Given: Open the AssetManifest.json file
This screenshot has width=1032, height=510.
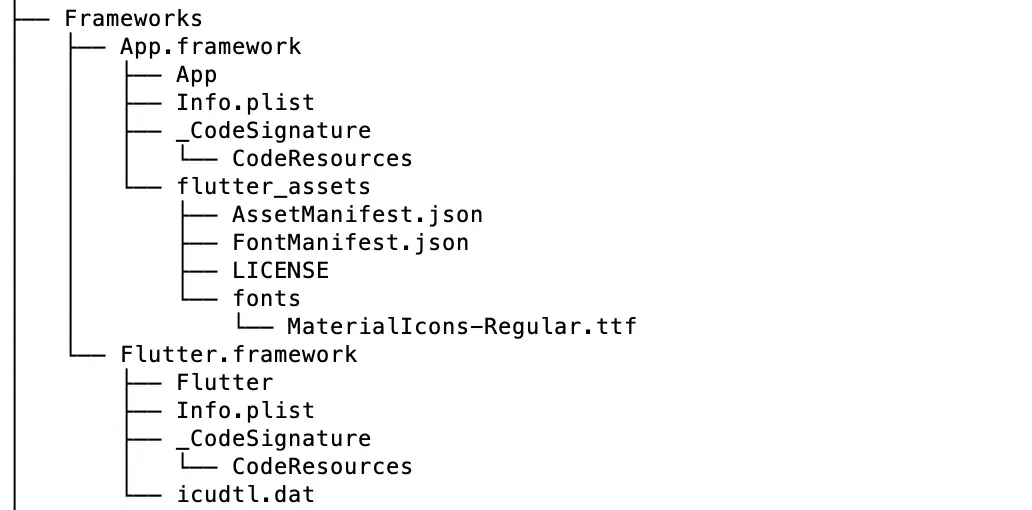Looking at the screenshot, I should 357,214.
